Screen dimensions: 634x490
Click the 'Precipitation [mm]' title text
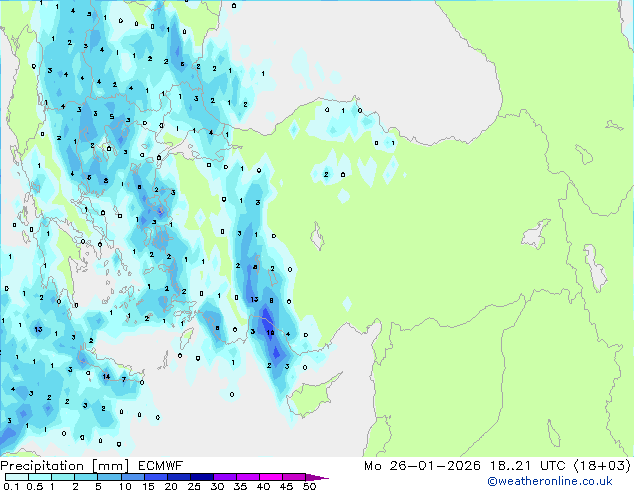[x=65, y=466]
